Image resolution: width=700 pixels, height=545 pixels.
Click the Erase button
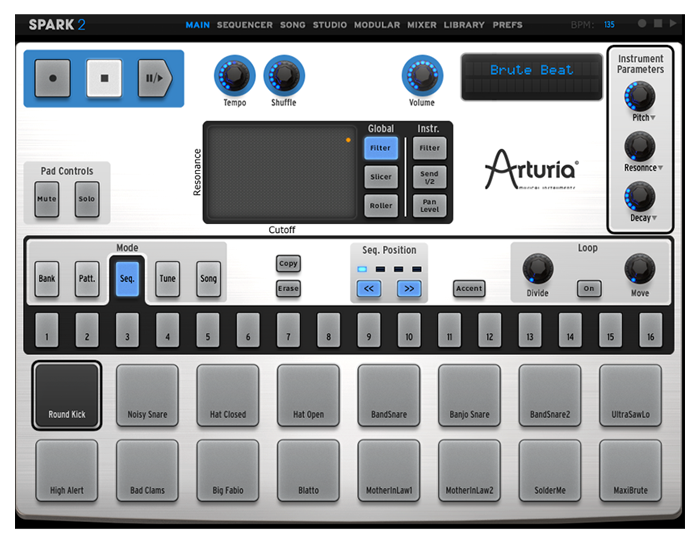288,288
